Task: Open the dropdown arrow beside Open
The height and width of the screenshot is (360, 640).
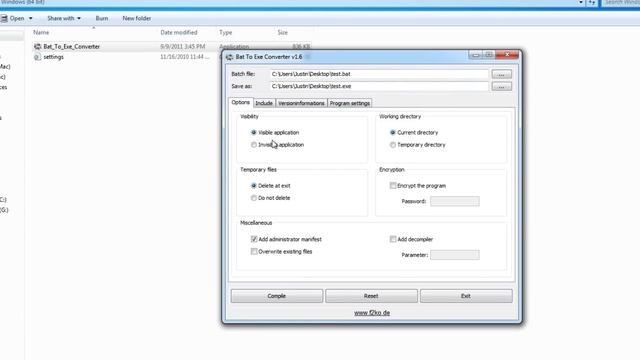Action: point(31,18)
